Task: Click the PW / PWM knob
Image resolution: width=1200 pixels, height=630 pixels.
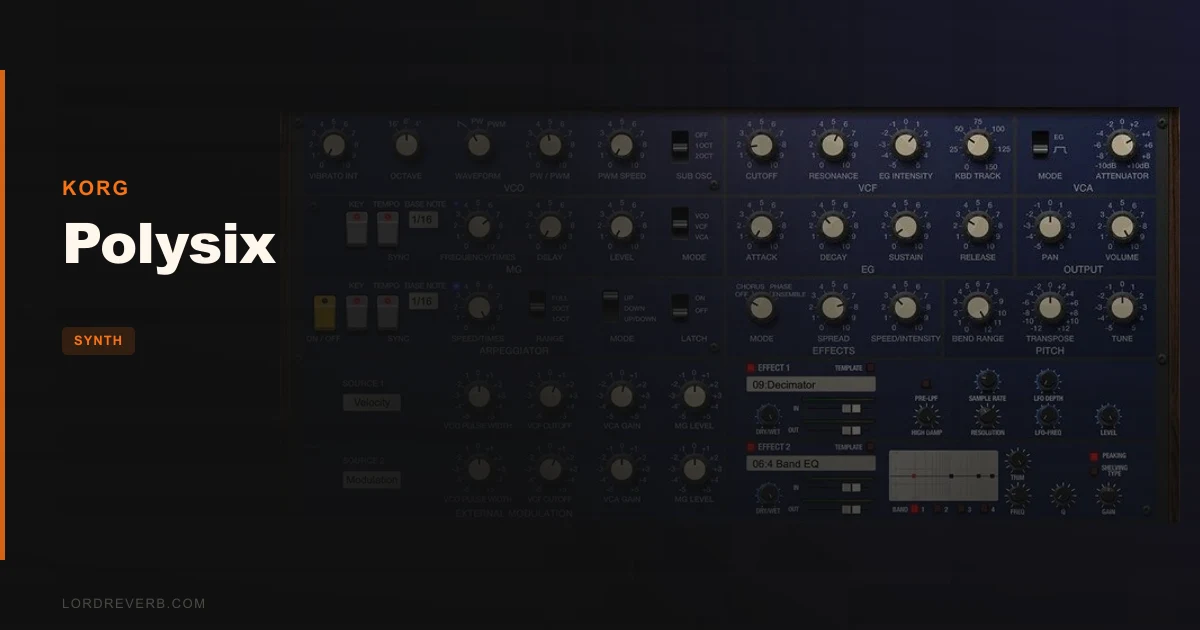Action: [550, 145]
